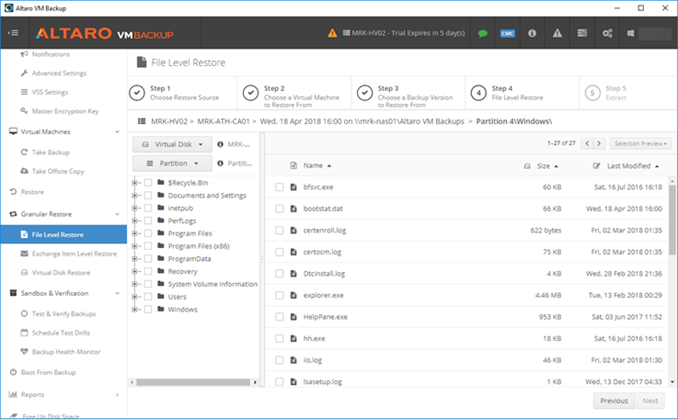Click the host icon in breadcrumb path
The image size is (678, 419).
(x=141, y=122)
